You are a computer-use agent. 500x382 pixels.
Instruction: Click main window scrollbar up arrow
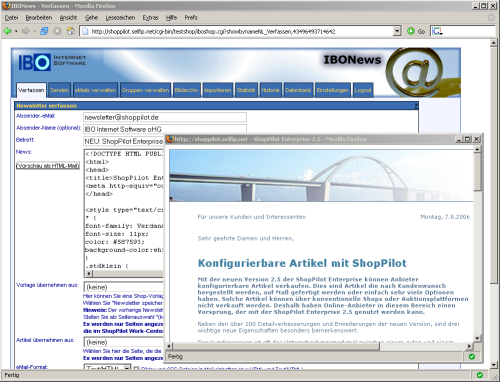pyautogui.click(x=494, y=43)
